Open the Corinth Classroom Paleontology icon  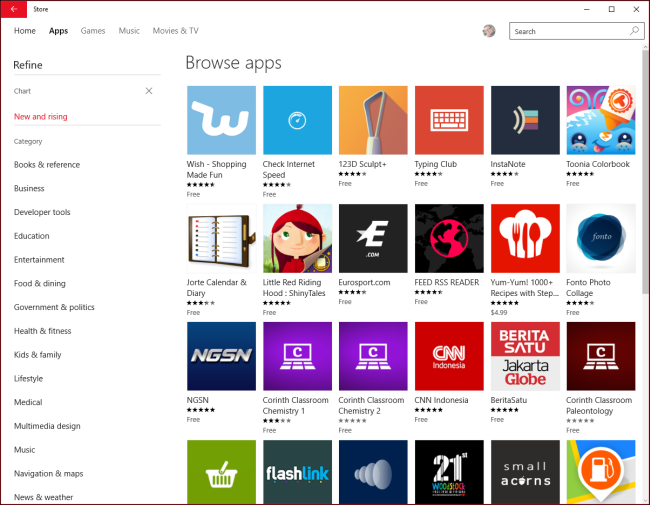pyautogui.click(x=601, y=356)
